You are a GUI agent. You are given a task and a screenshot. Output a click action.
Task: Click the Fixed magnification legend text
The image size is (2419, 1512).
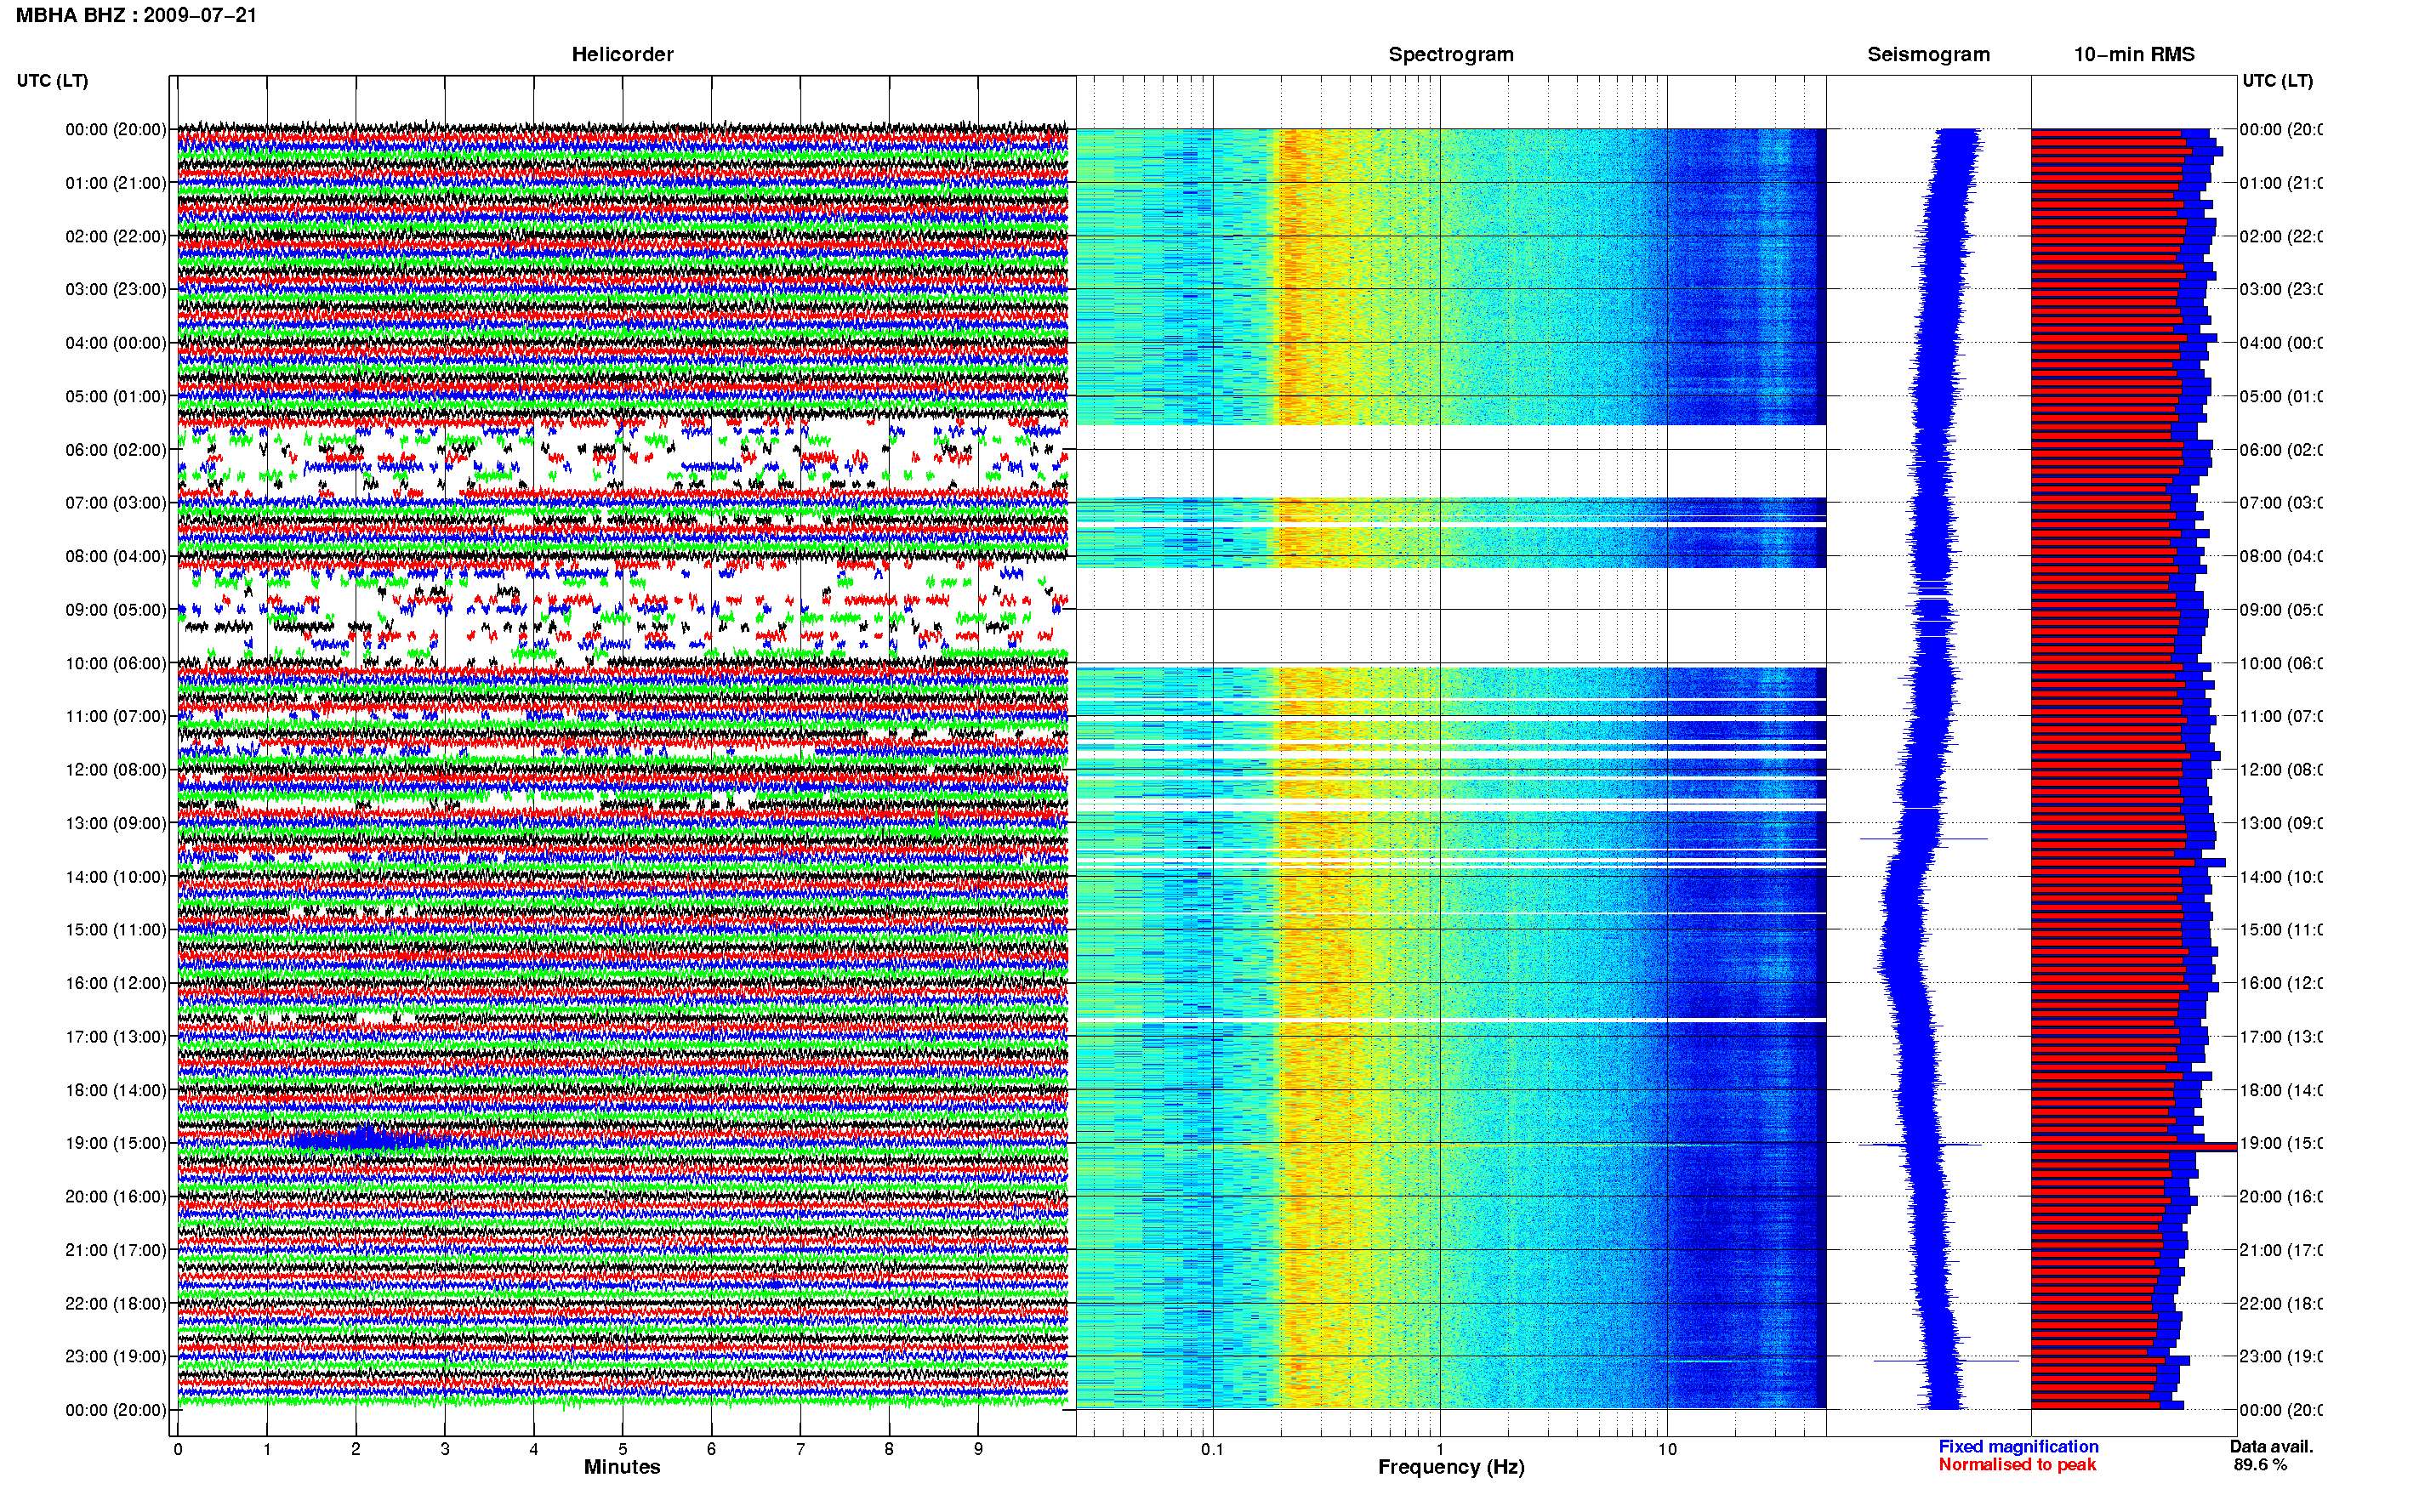2018,1447
